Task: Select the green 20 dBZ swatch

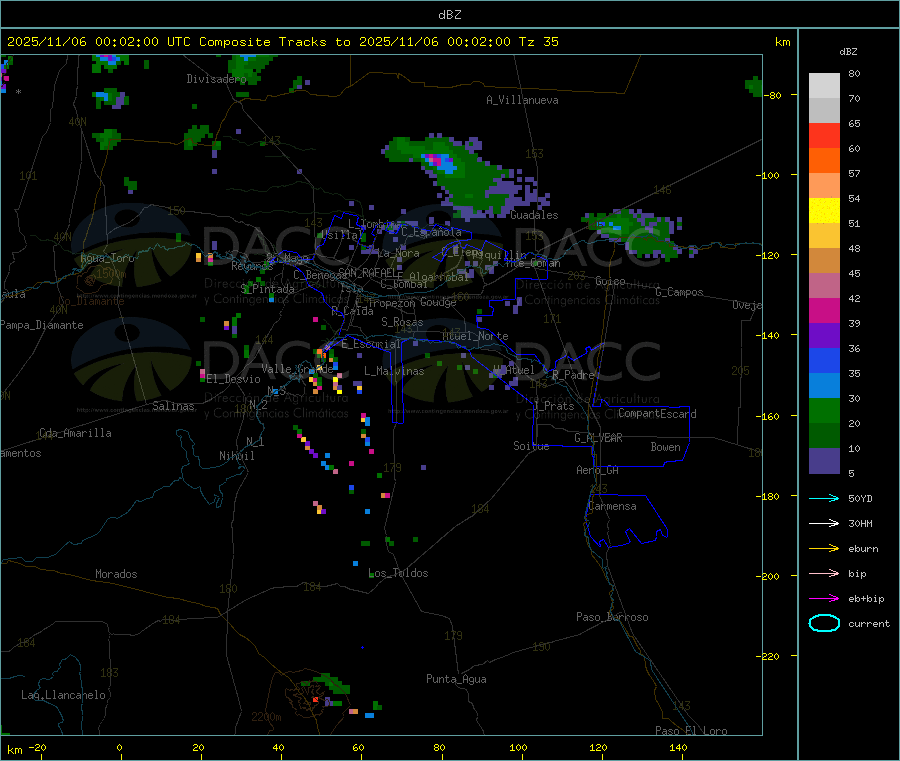Action: pos(824,410)
